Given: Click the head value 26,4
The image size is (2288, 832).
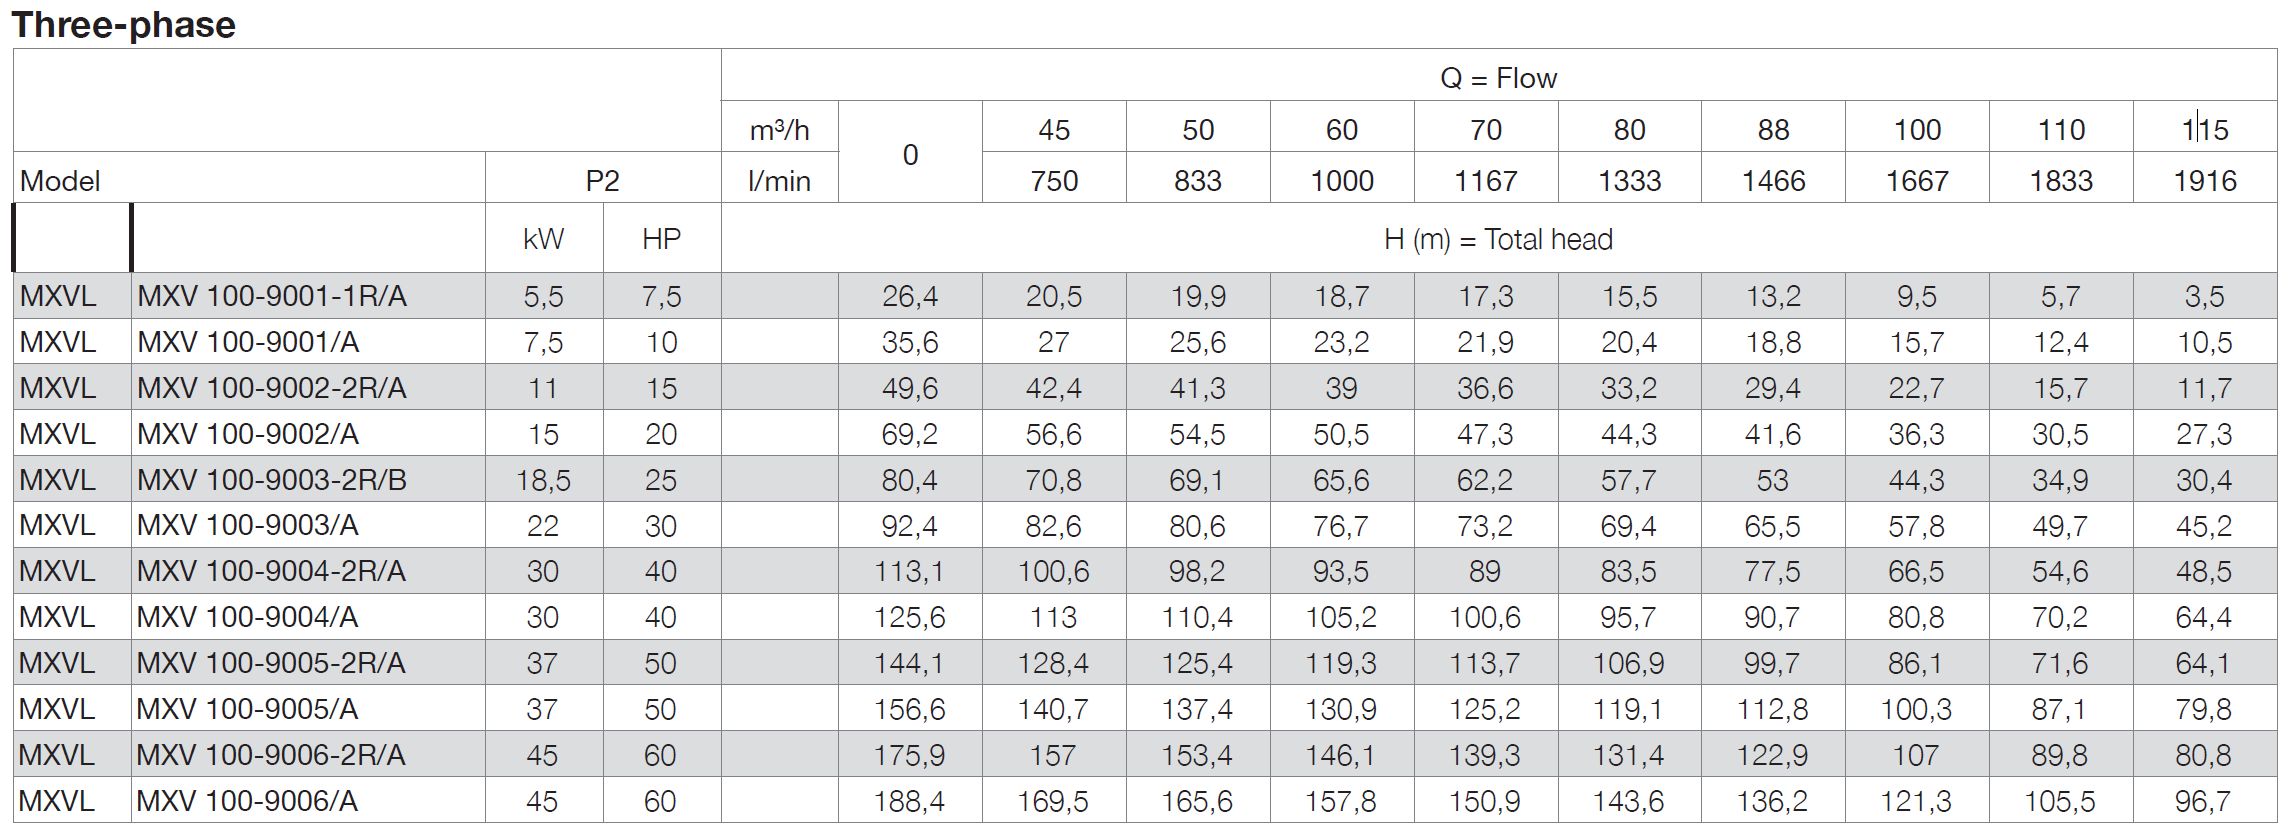Looking at the screenshot, I should 909,296.
